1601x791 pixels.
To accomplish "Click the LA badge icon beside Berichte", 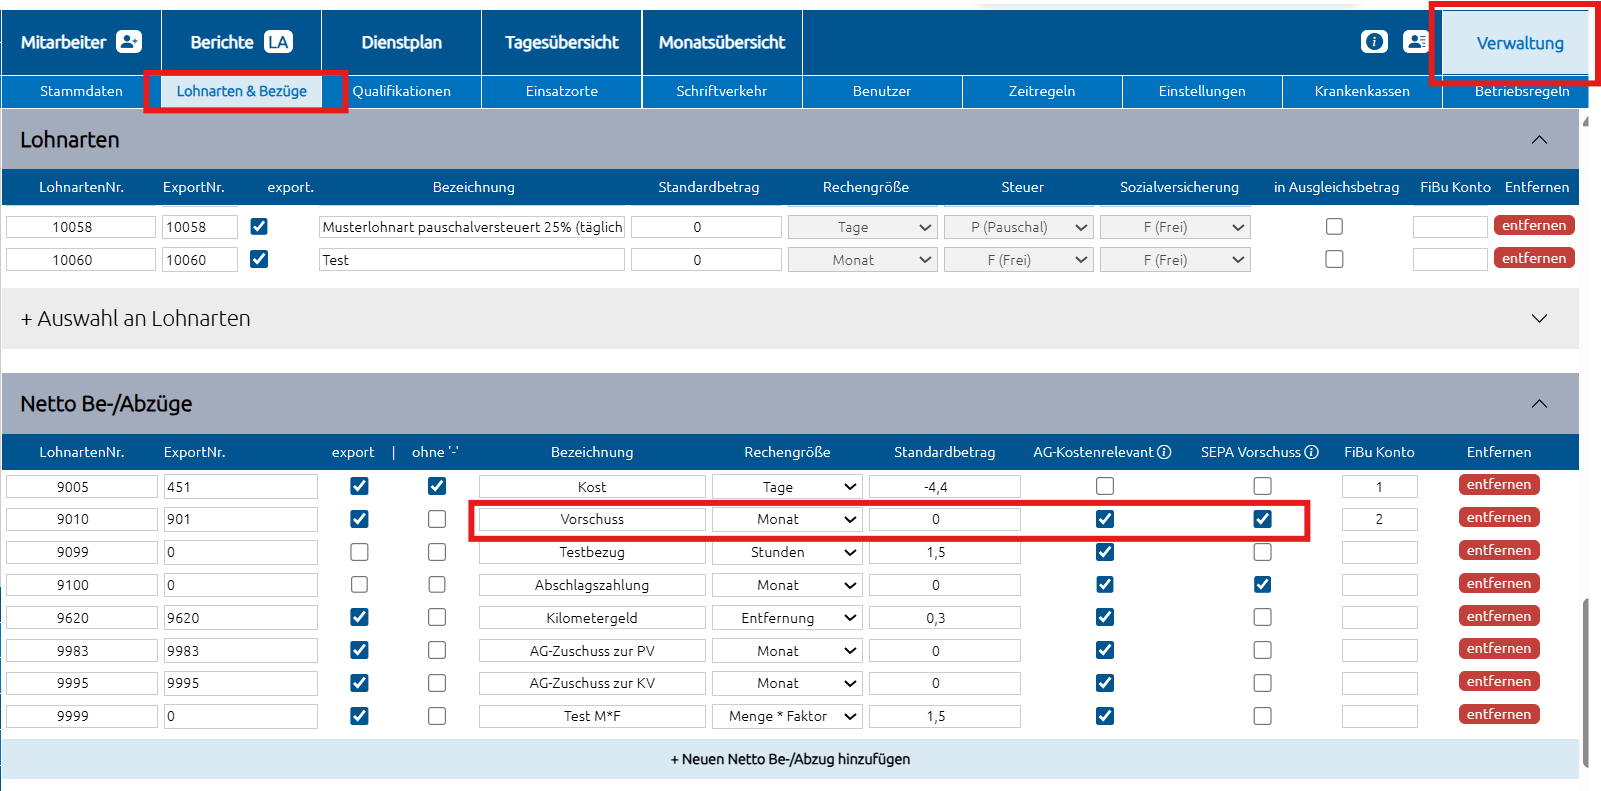I will point(278,42).
